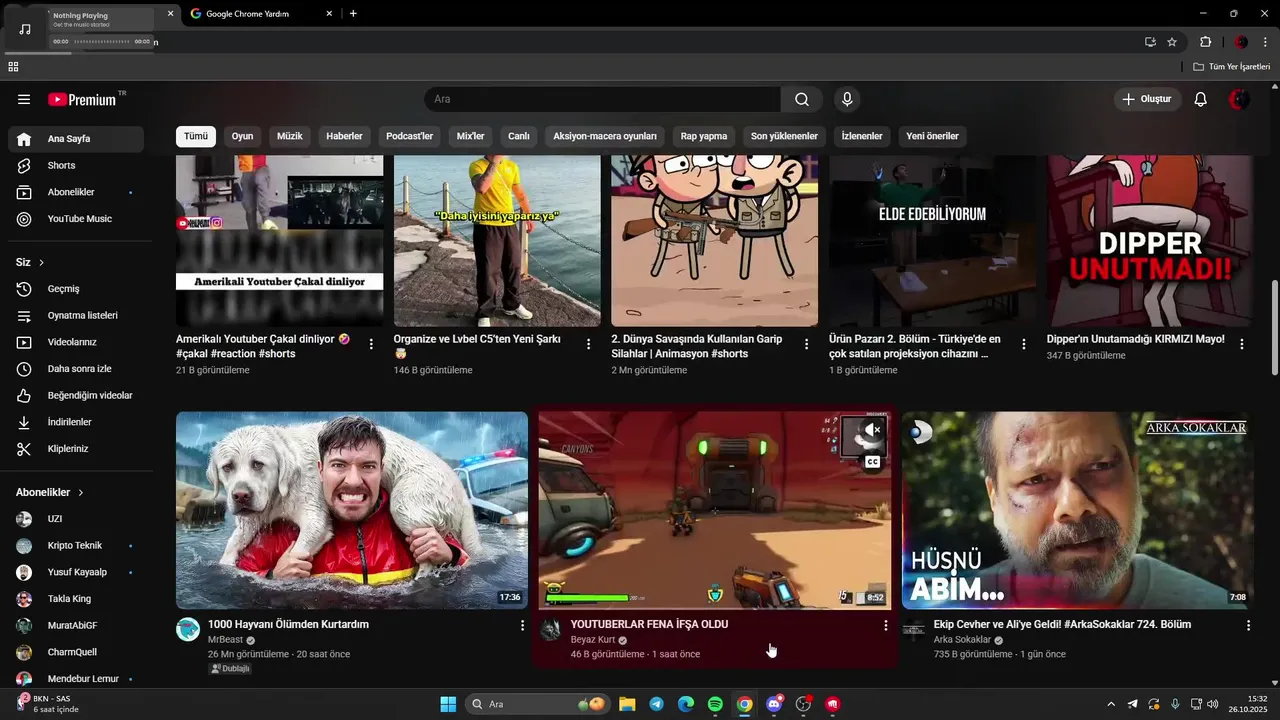Open the YouTube hamburger guide menu
The height and width of the screenshot is (720, 1280).
pos(24,99)
